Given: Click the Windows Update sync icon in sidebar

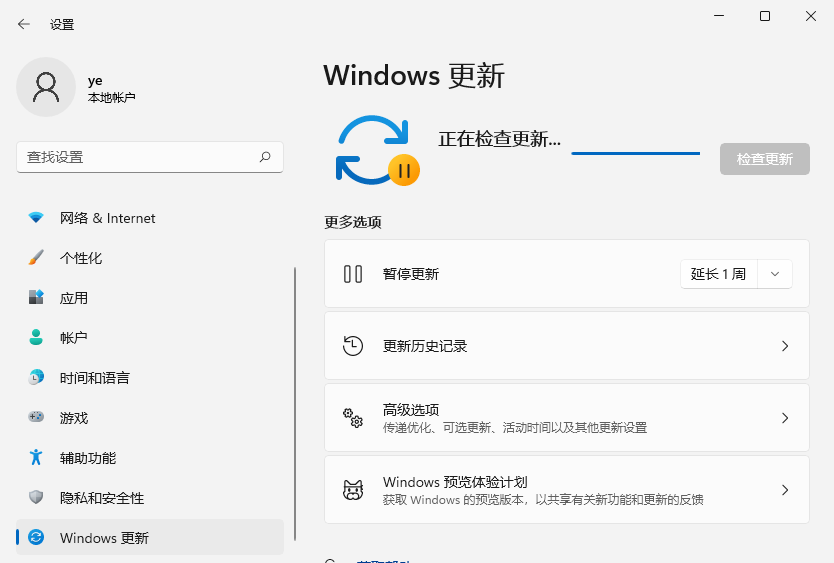Looking at the screenshot, I should [x=36, y=537].
